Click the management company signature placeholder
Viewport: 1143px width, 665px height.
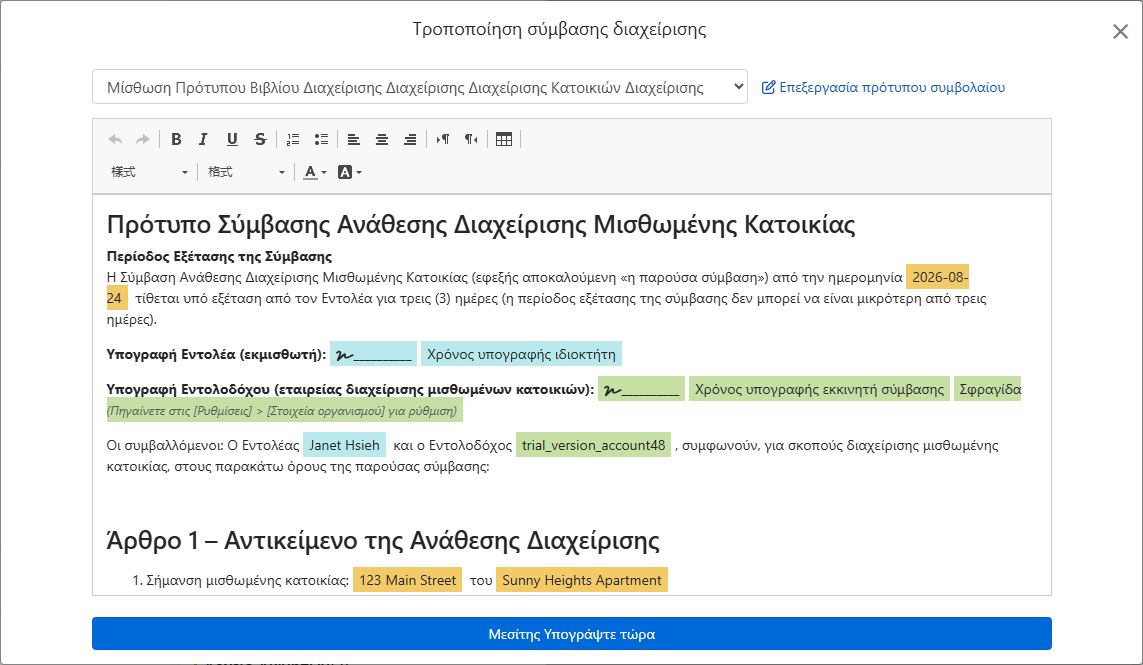pos(641,389)
